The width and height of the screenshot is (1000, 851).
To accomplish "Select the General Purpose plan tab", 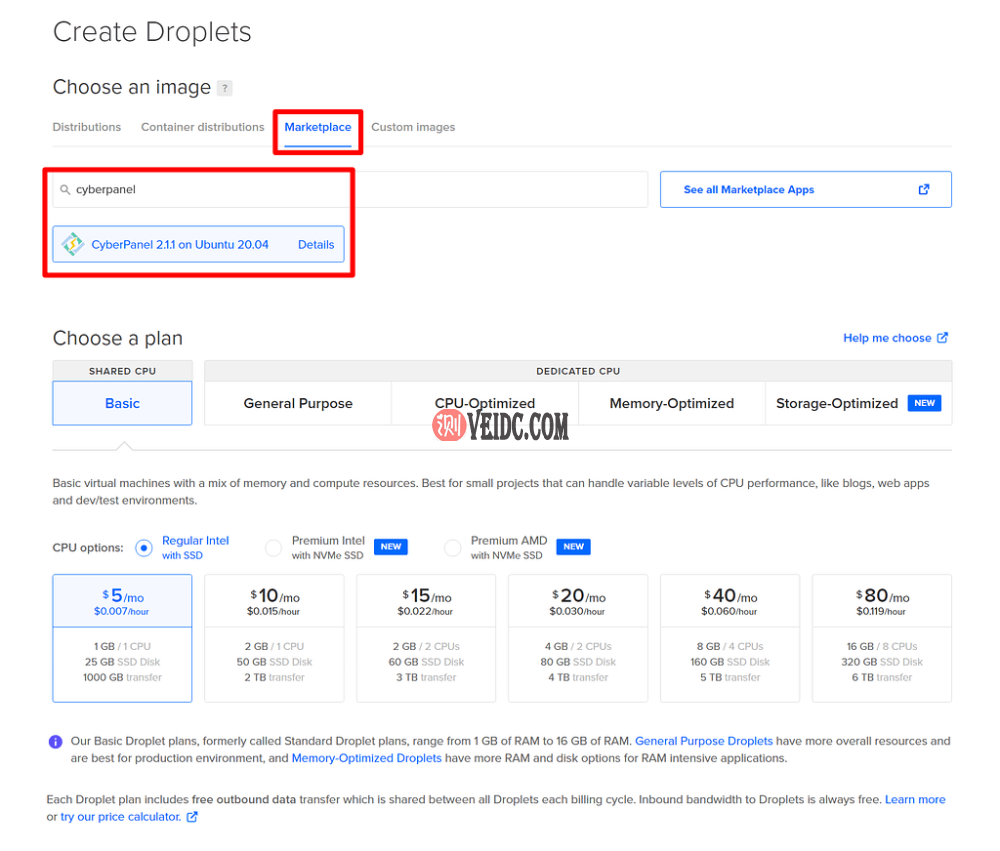I will pos(298,403).
